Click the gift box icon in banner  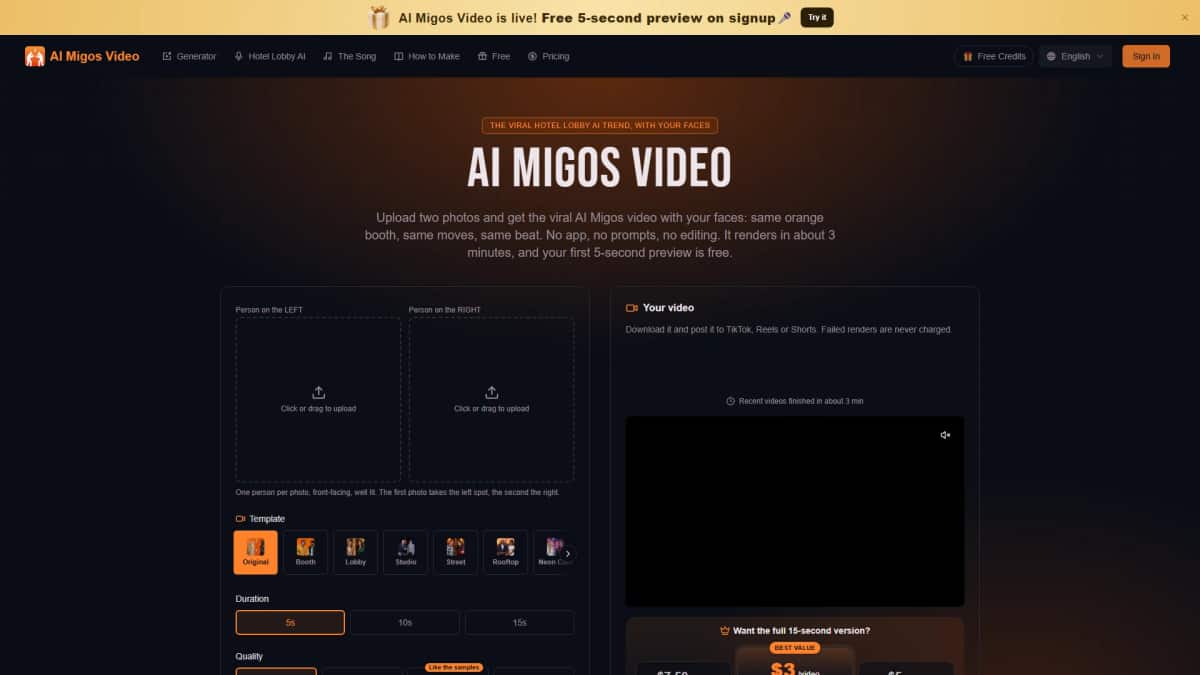point(379,17)
